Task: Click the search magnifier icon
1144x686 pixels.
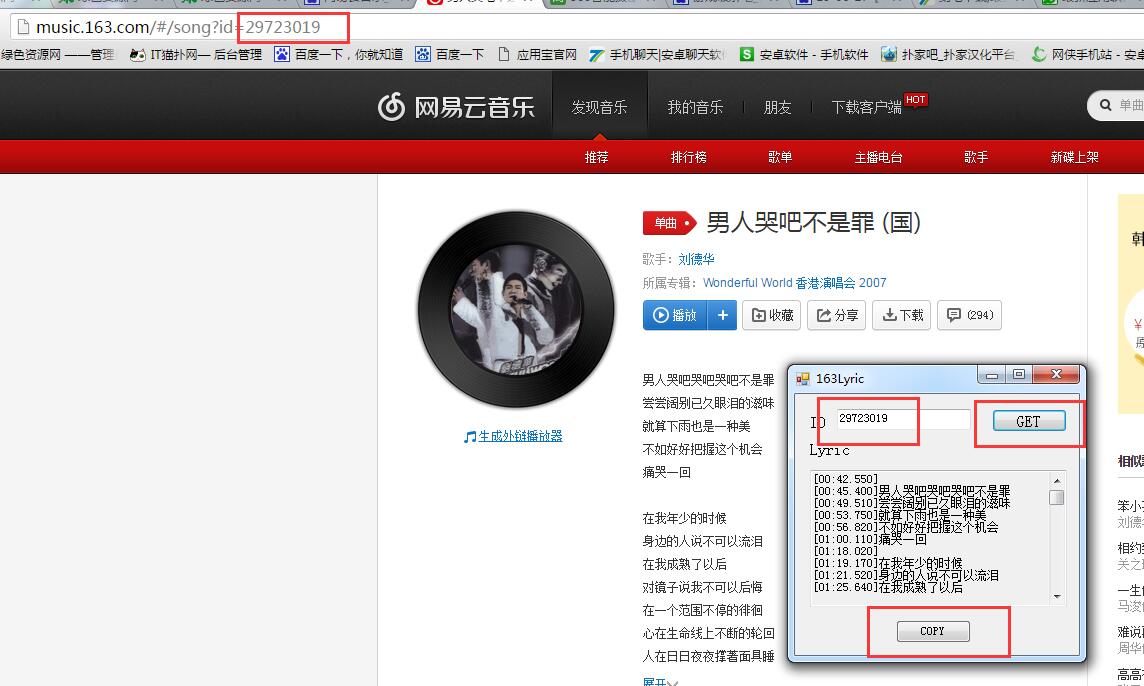Action: point(1104,105)
